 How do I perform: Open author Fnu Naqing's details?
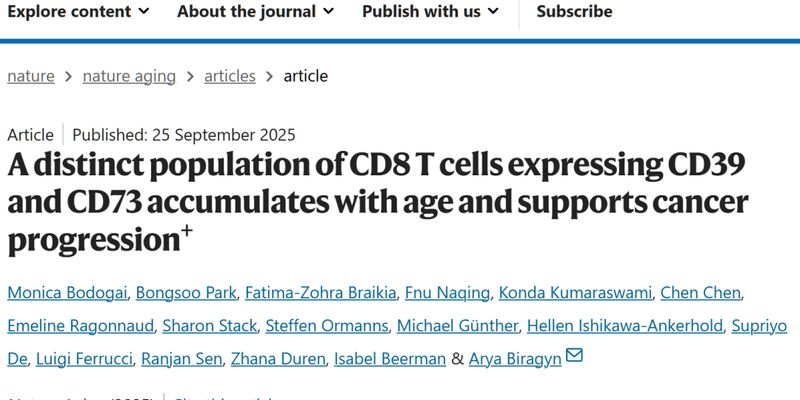click(447, 292)
